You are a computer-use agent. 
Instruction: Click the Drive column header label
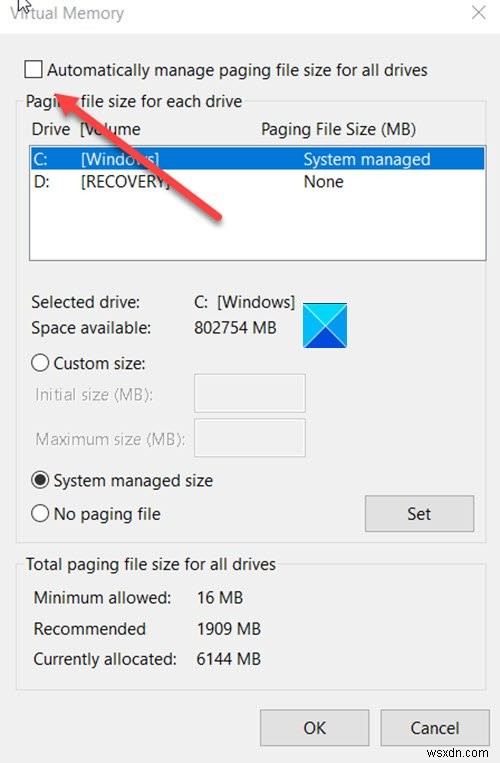point(51,129)
